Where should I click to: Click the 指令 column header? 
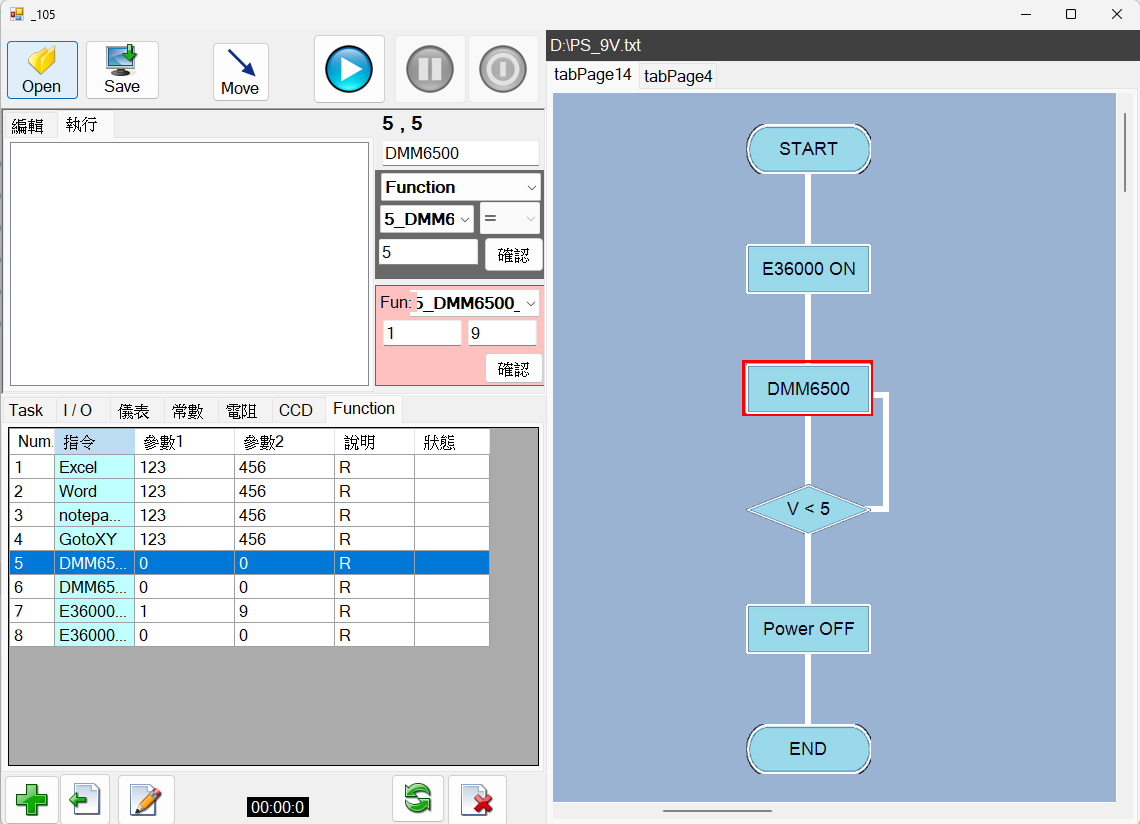point(95,441)
